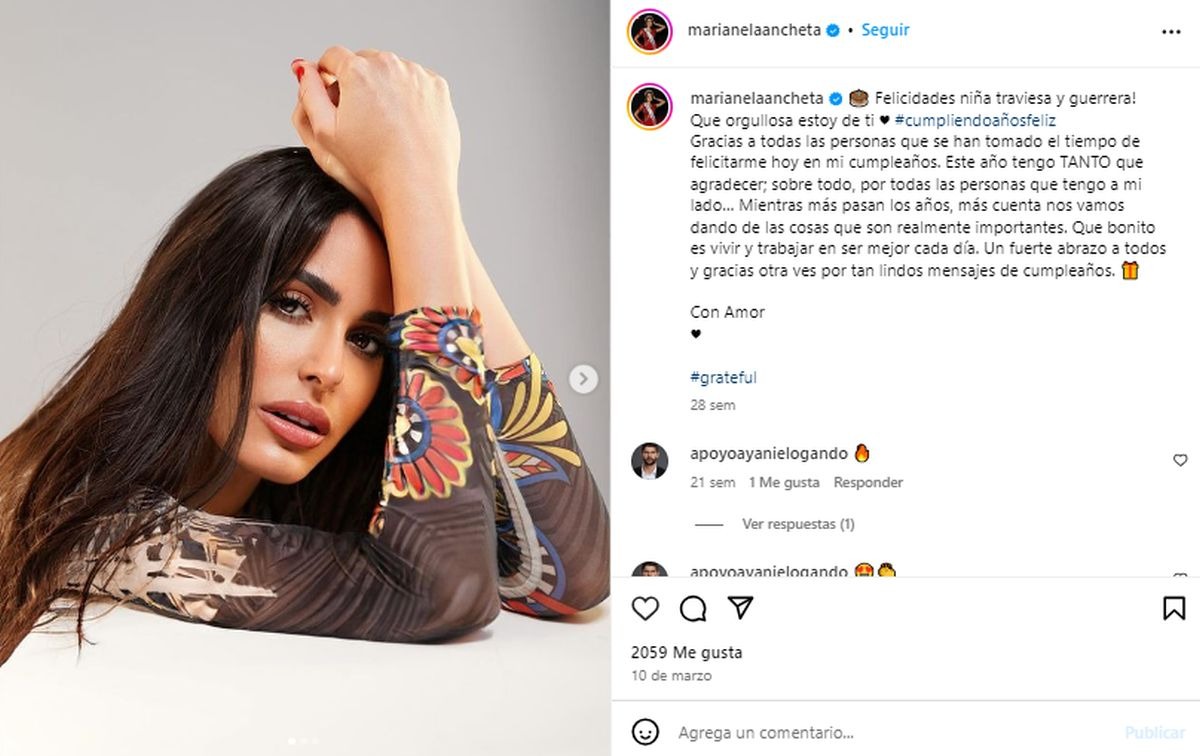
Task: Like the first apoyoayanielogando comment
Action: [1180, 461]
